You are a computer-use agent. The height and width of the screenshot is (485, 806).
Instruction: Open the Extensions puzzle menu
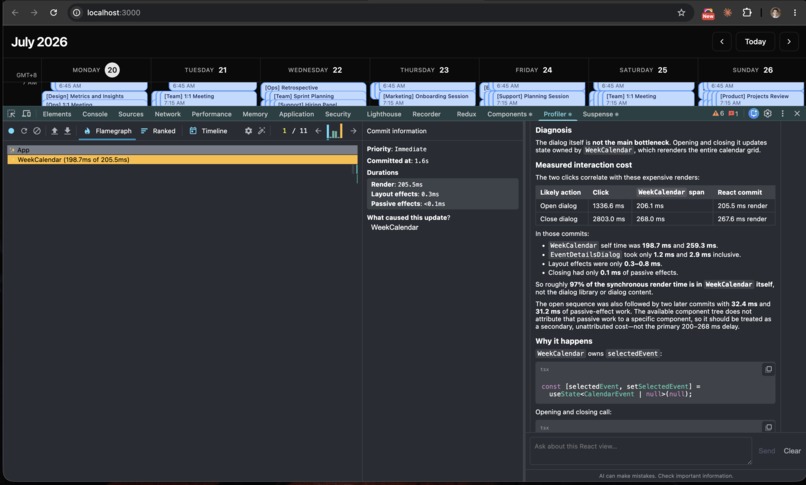point(747,13)
